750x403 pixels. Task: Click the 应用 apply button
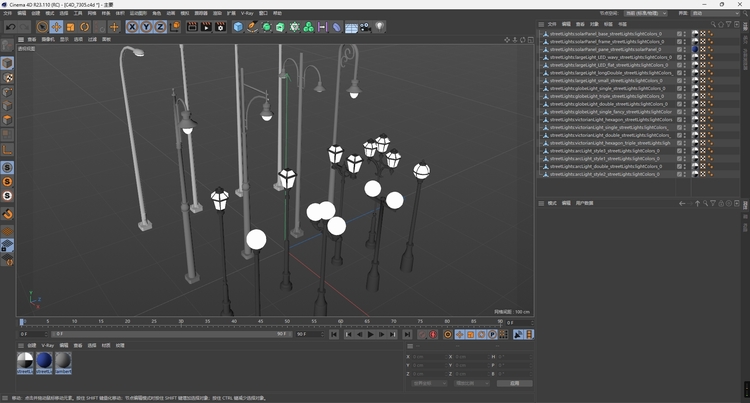click(x=514, y=383)
